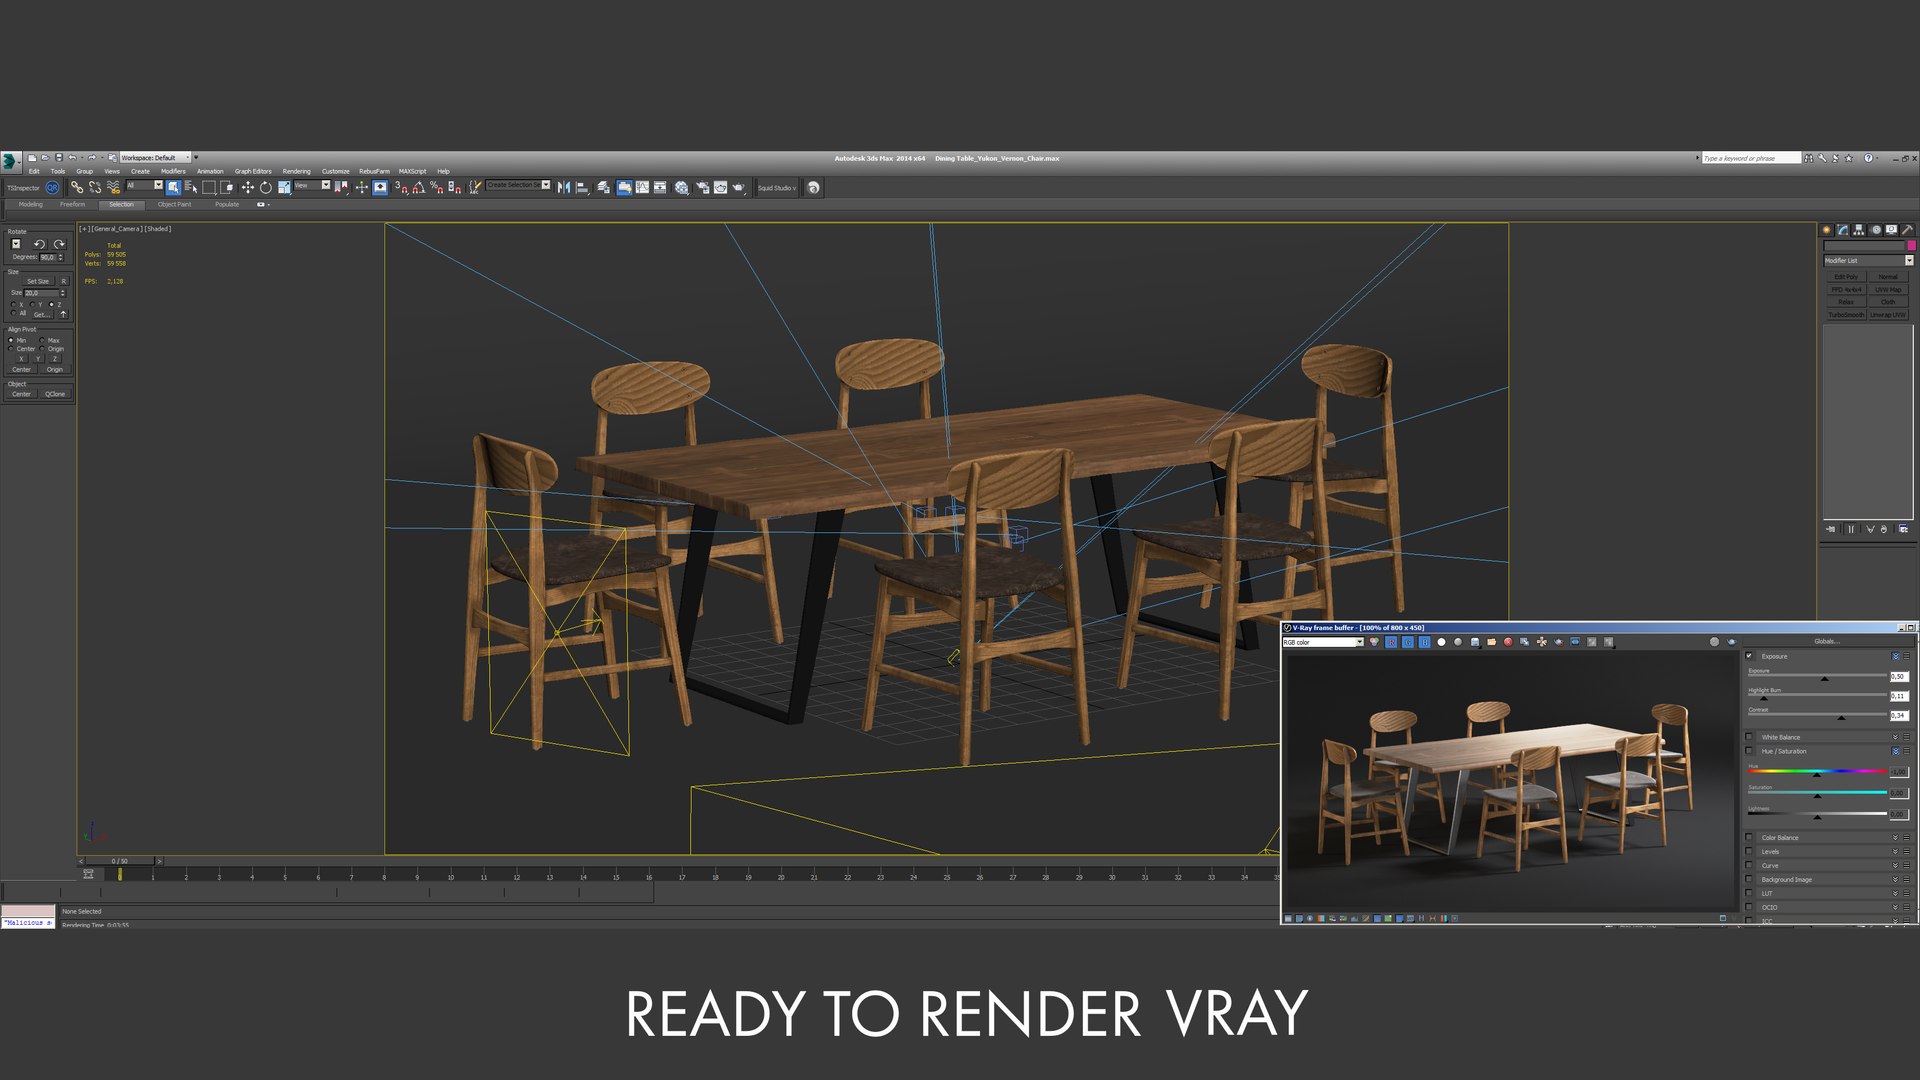Click the QR icon beside TSInspector
The width and height of the screenshot is (1920, 1080).
[x=52, y=187]
